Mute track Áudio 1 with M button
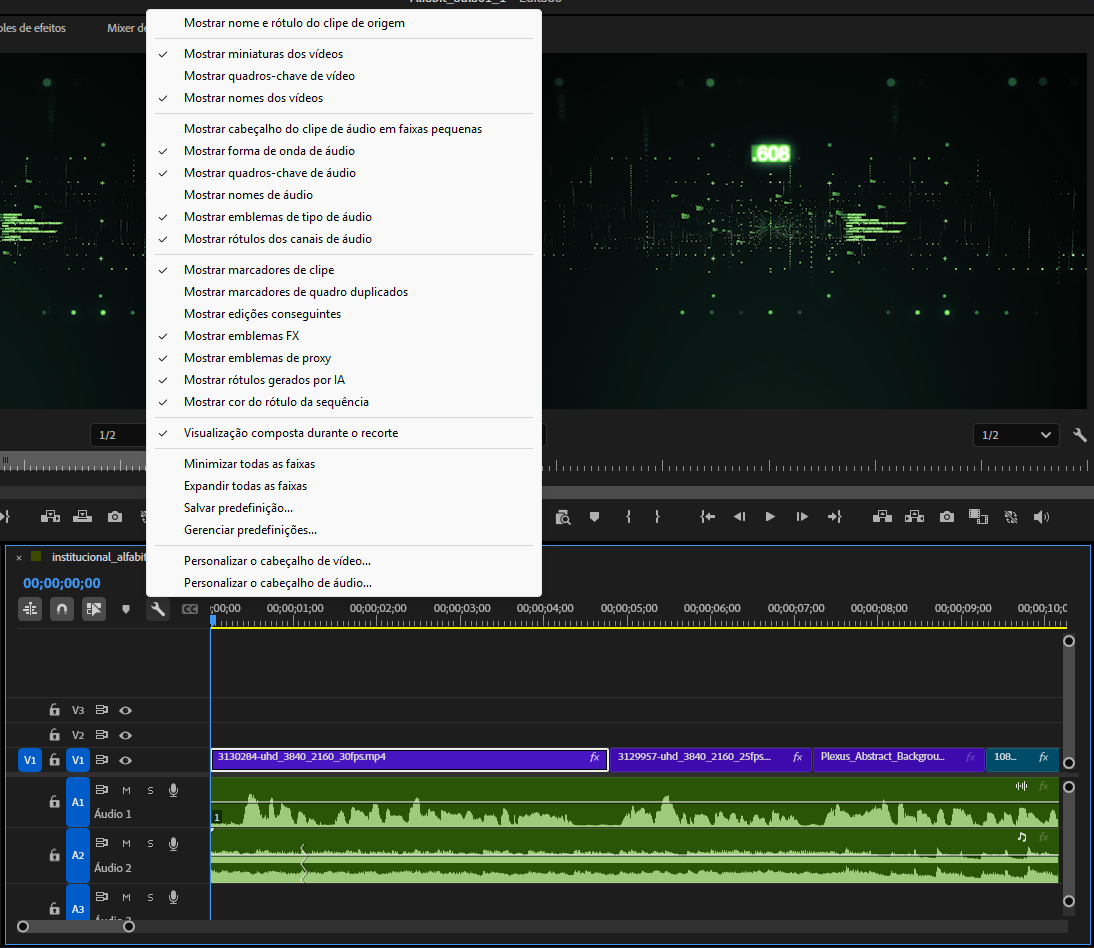 126,790
